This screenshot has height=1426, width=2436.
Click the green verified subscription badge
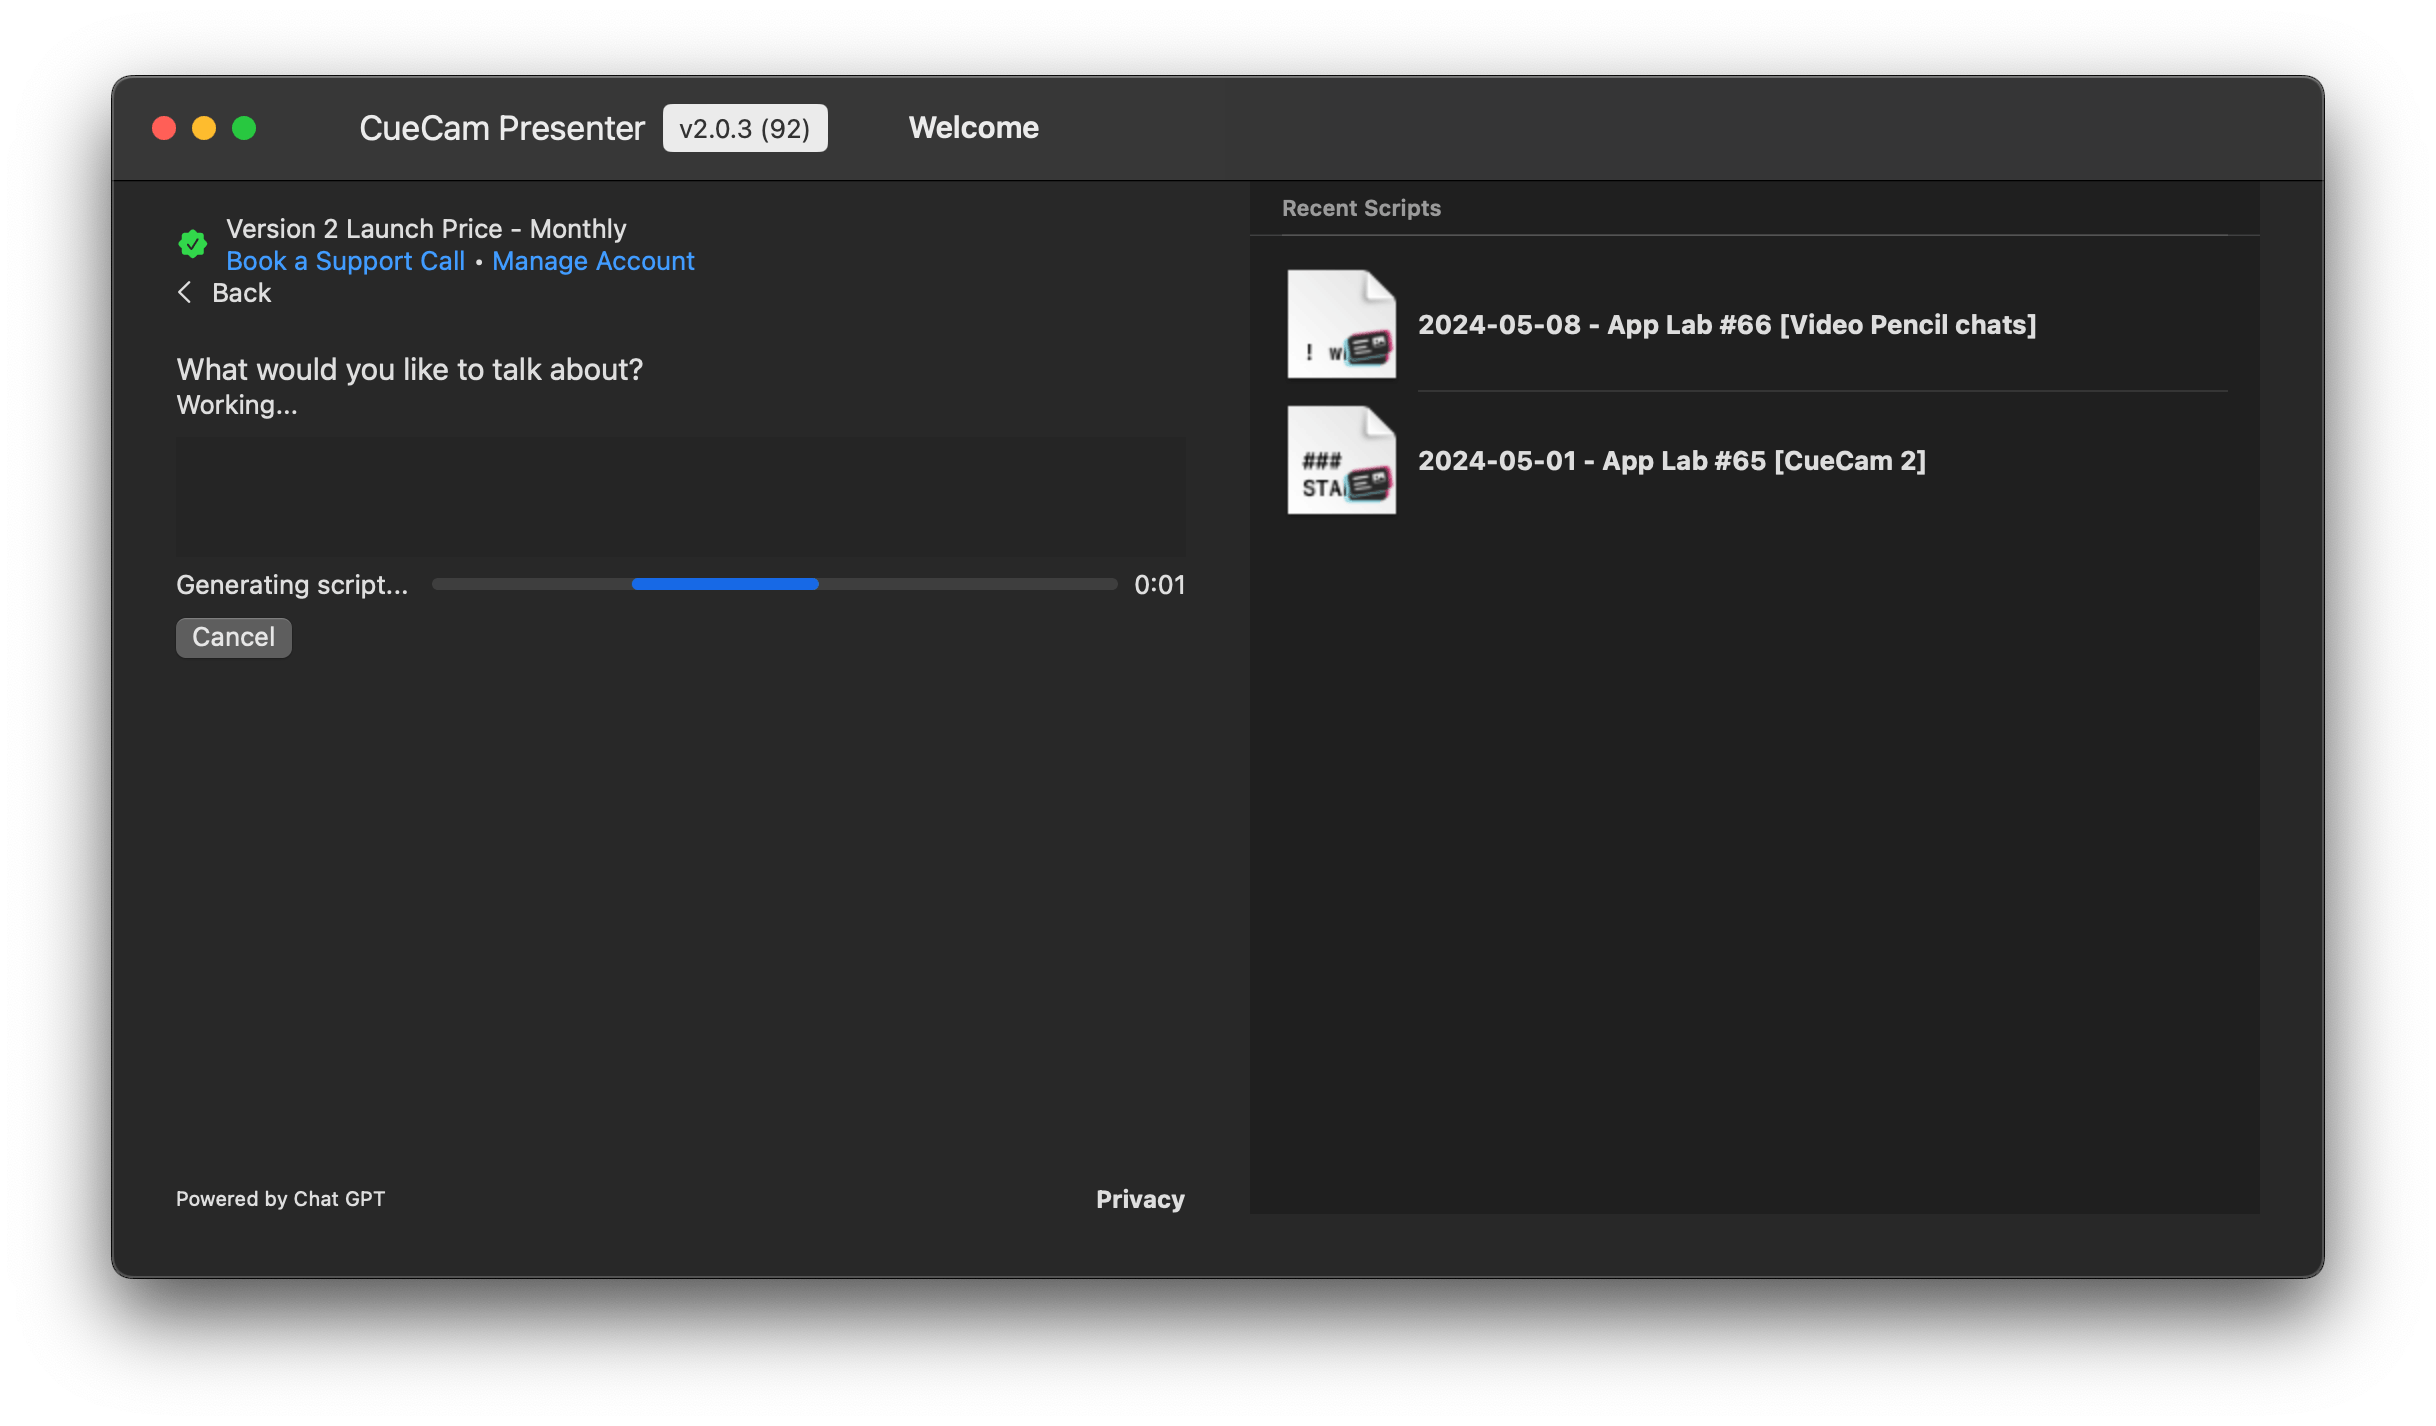point(192,243)
